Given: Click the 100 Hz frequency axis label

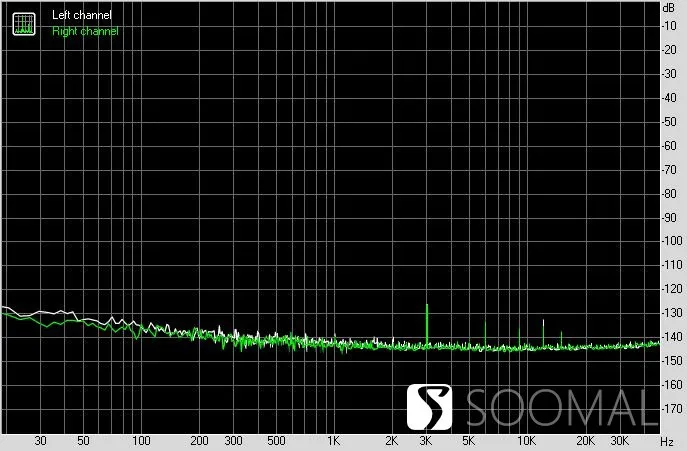Looking at the screenshot, I should (141, 440).
